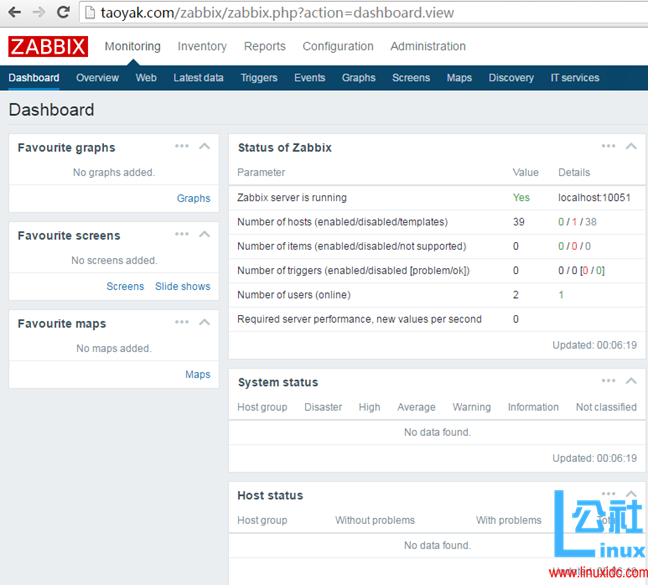Click the 'Disaster' column header in System status
648x585 pixels.
[x=323, y=407]
